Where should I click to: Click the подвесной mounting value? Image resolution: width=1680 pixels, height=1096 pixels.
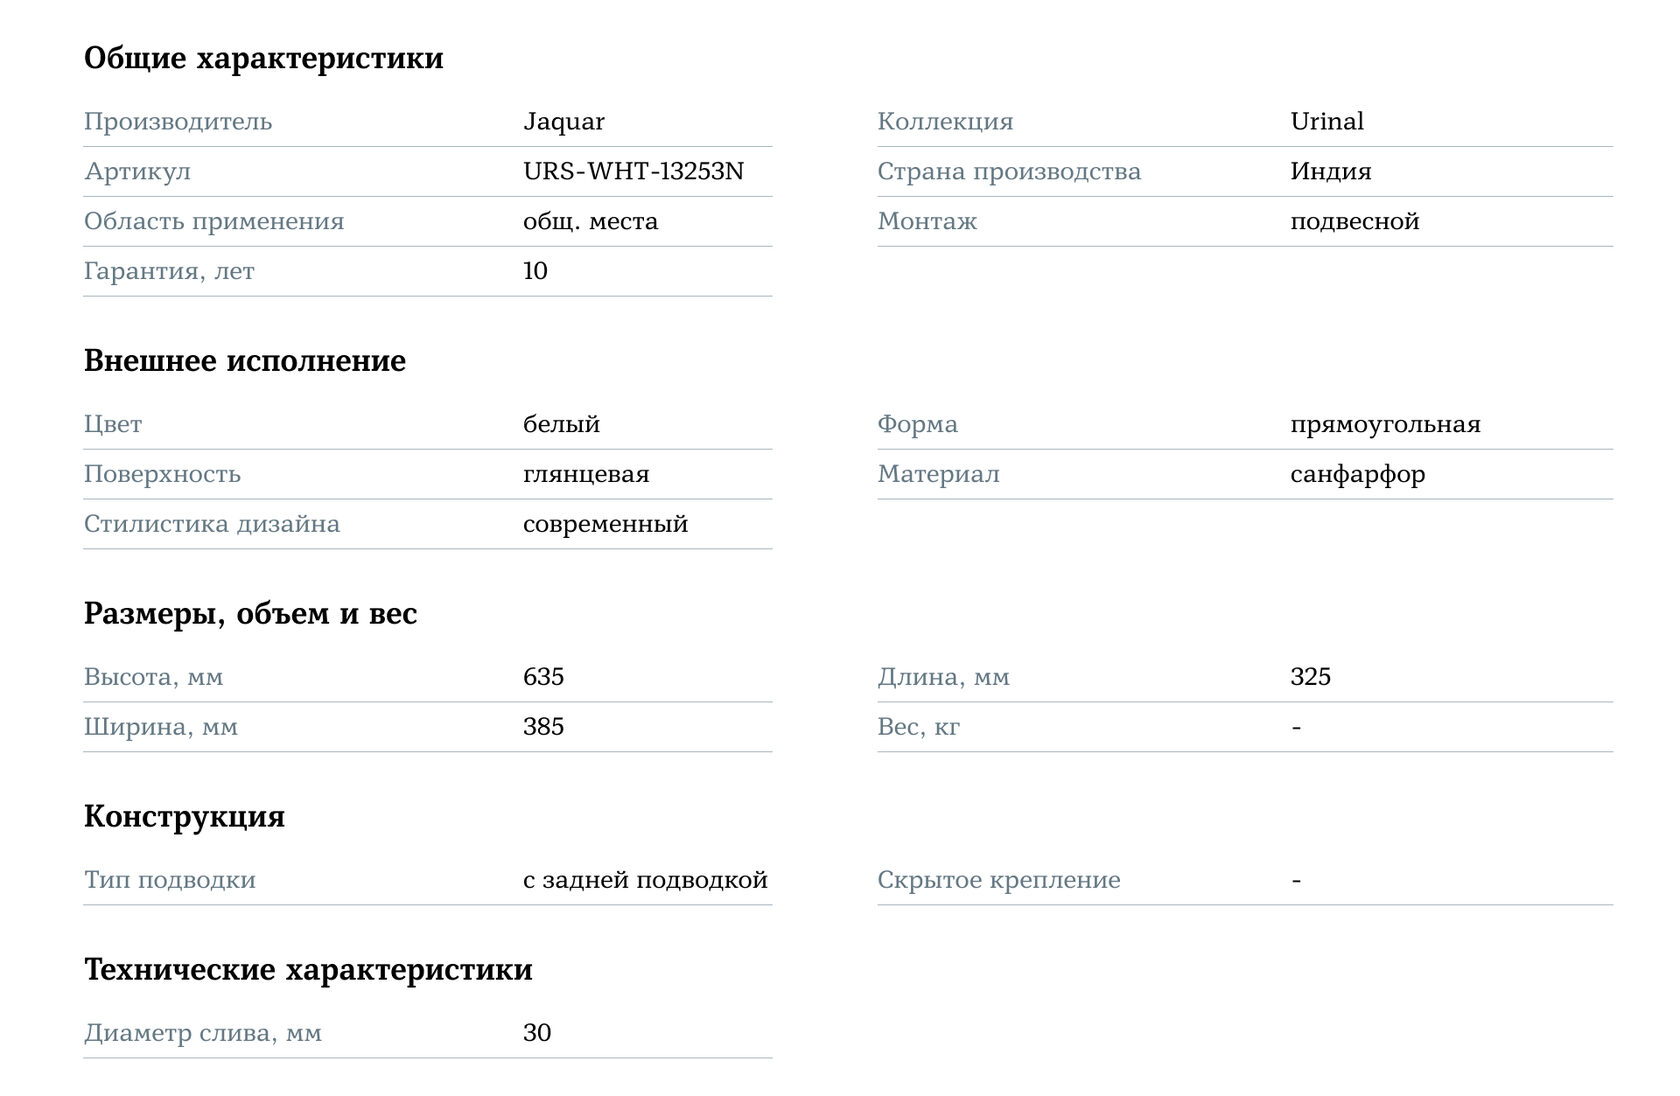tap(1354, 222)
